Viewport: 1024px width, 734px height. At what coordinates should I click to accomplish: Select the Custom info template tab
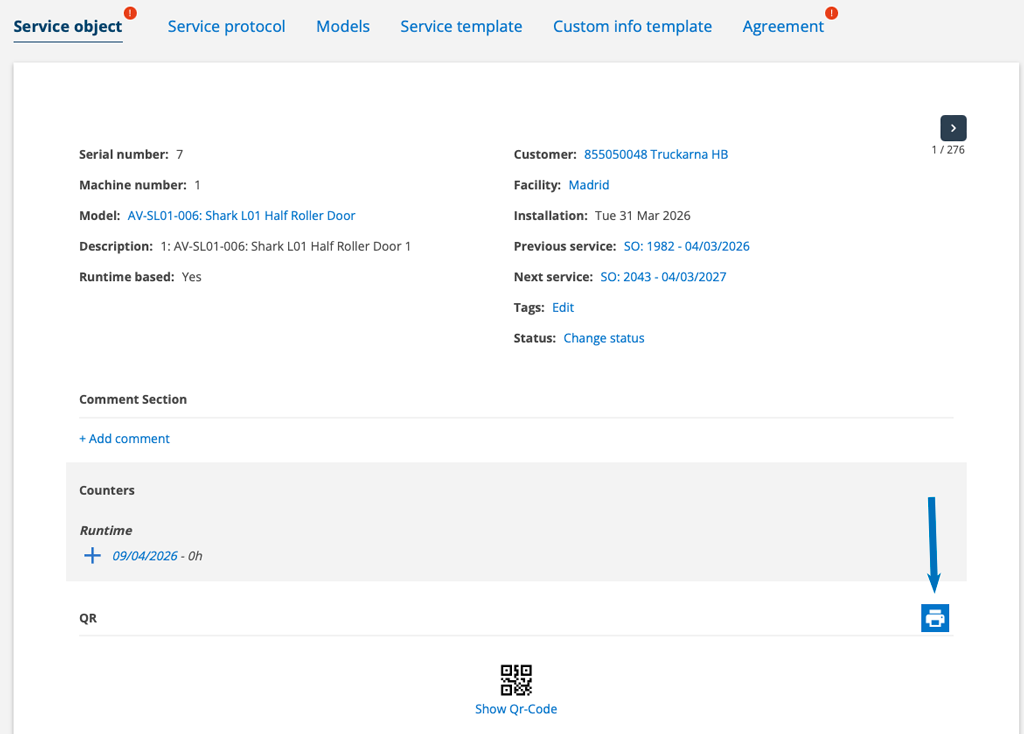[632, 26]
